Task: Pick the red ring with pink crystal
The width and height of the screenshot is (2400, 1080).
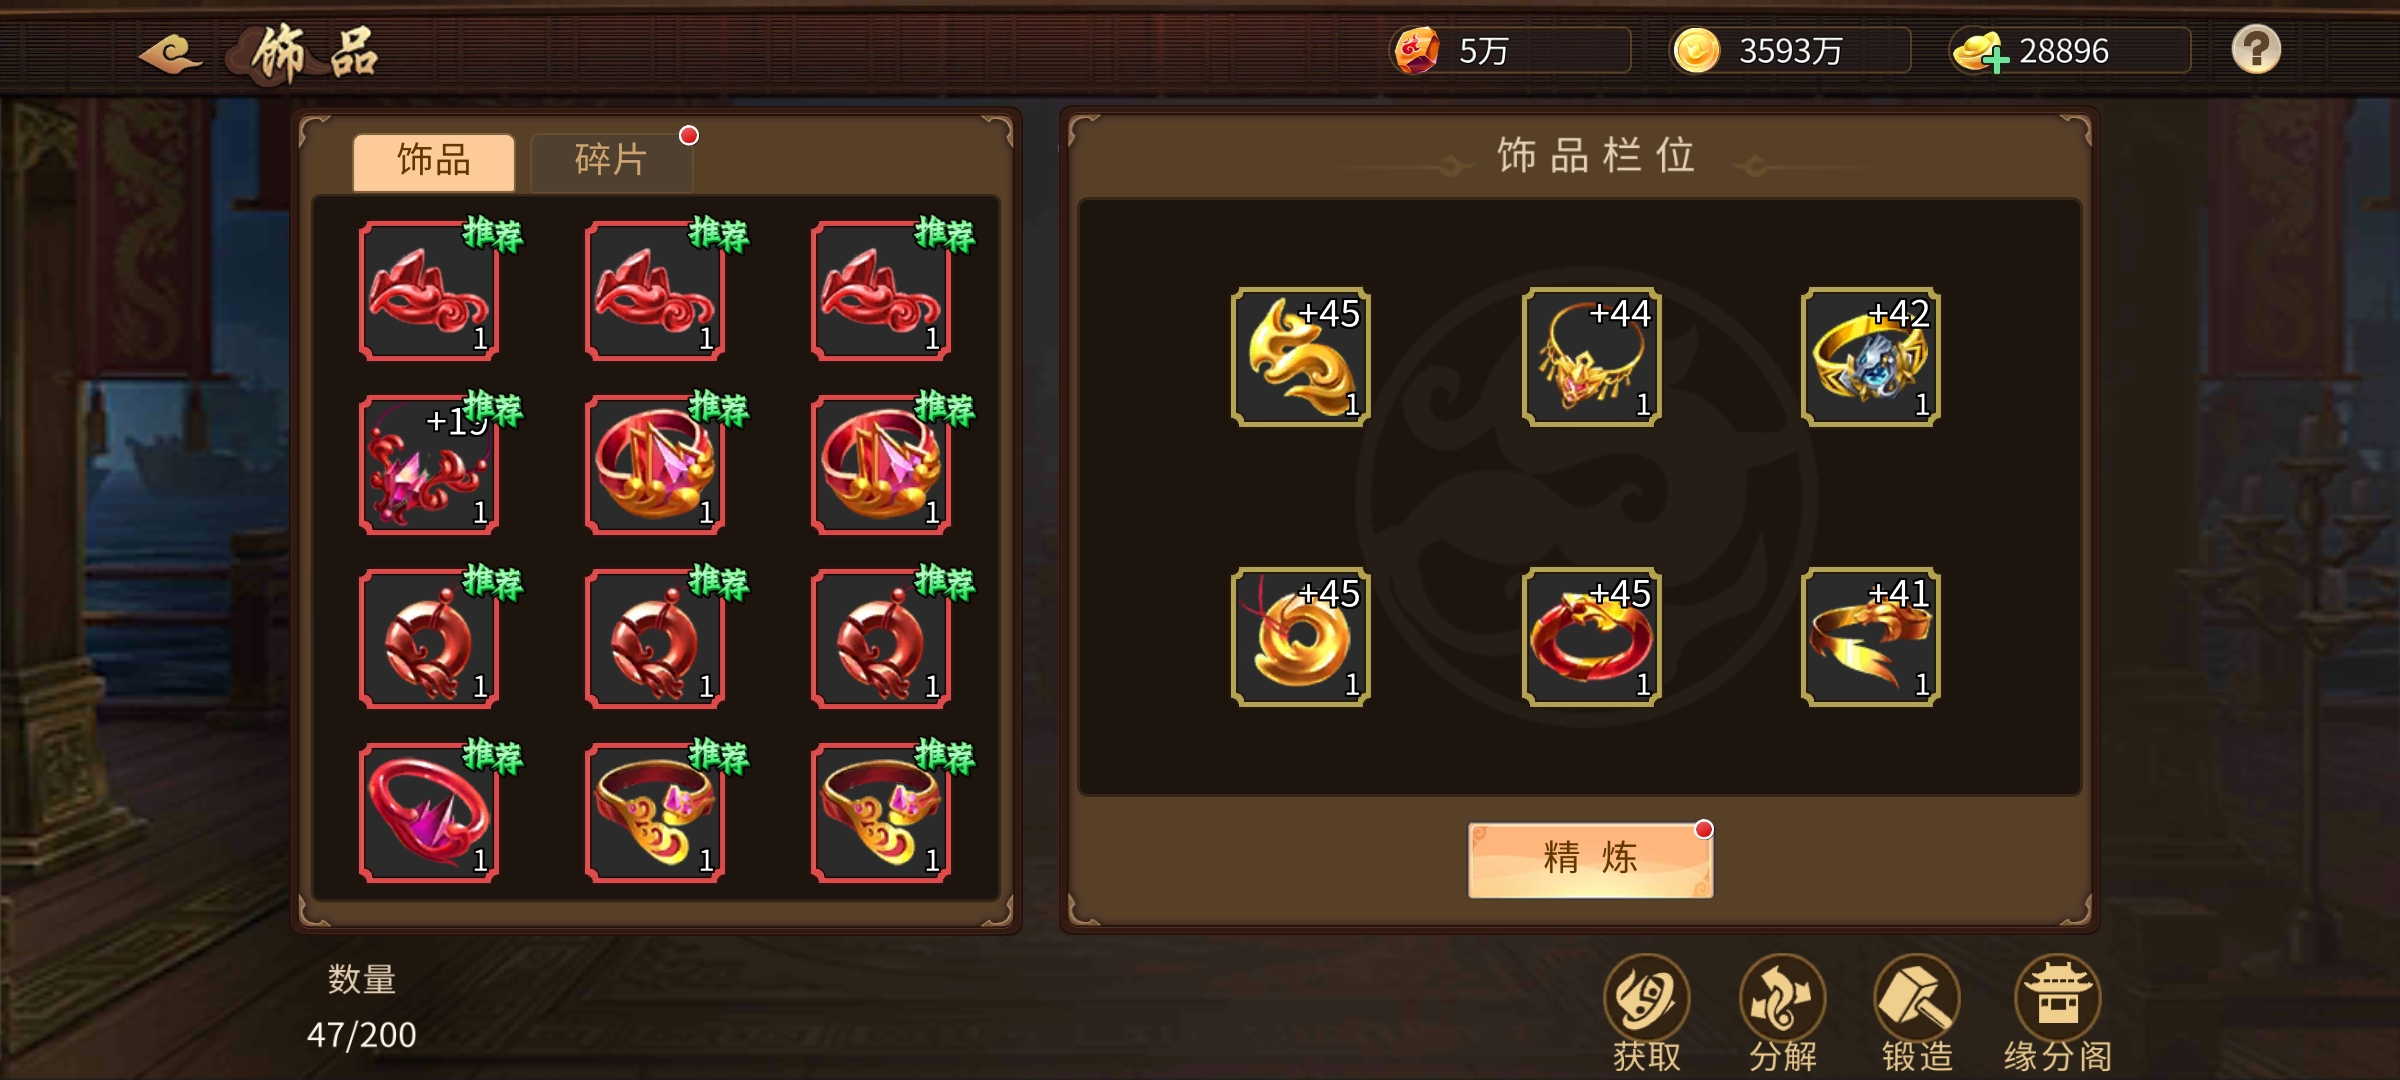Action: tap(429, 813)
